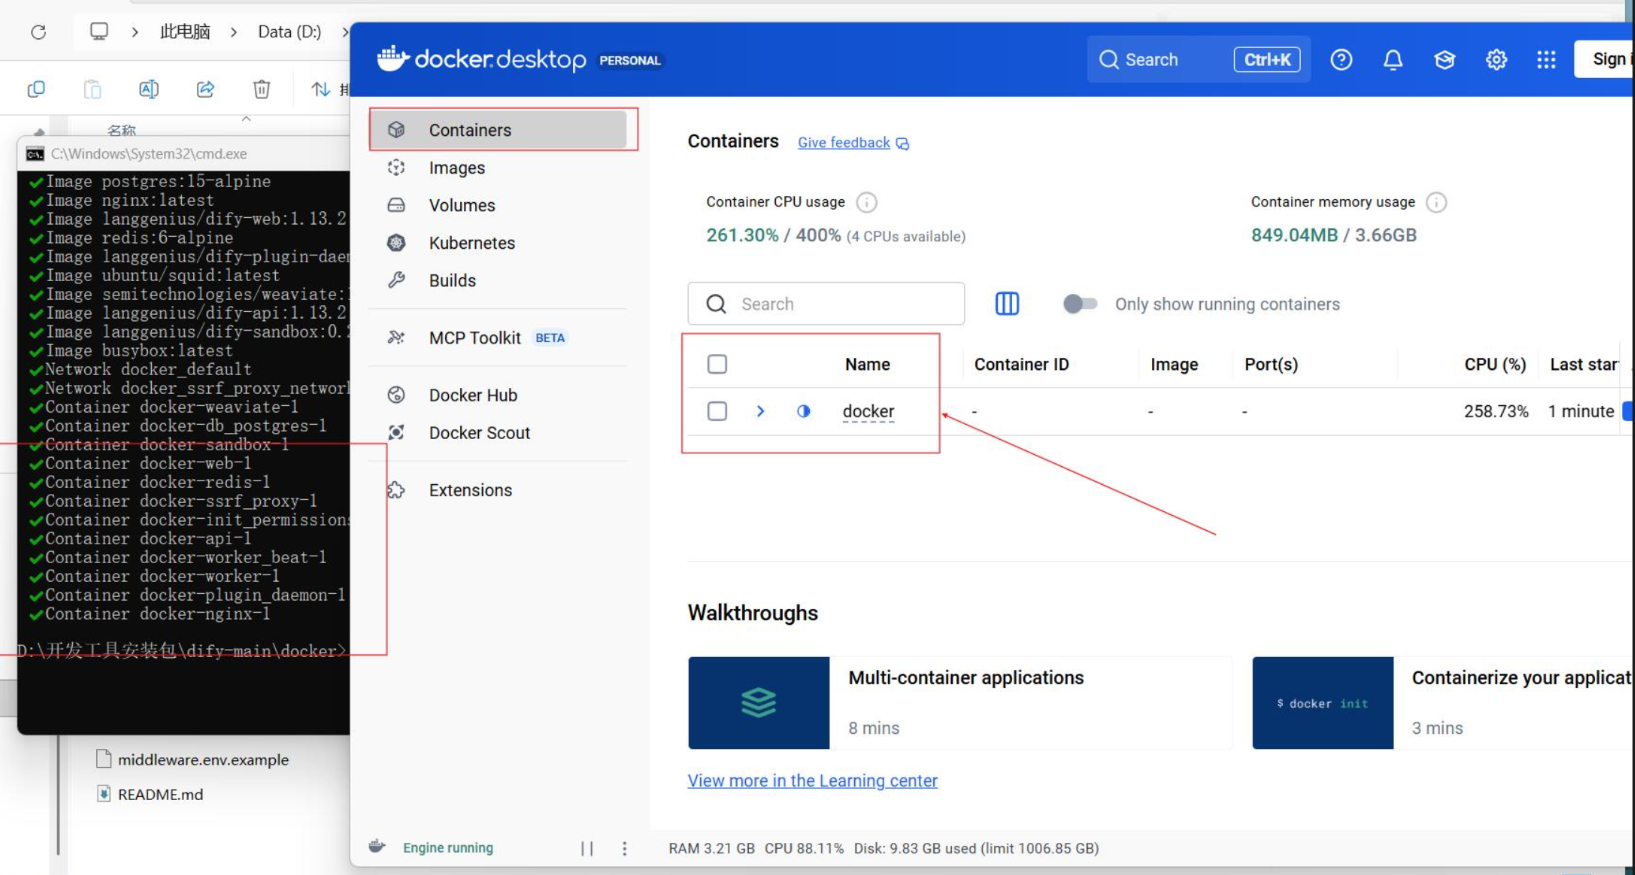Click the Container memory usage info icon
The width and height of the screenshot is (1635, 875).
pos(1436,202)
